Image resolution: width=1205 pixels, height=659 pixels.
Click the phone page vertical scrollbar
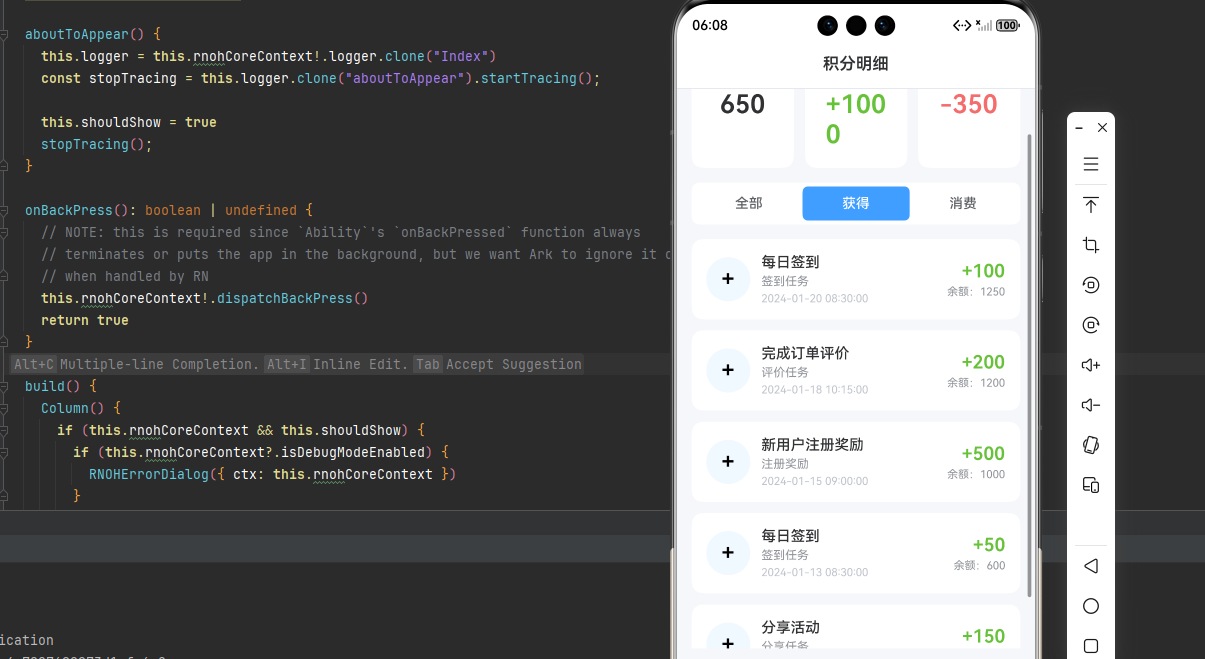pos(1029,365)
